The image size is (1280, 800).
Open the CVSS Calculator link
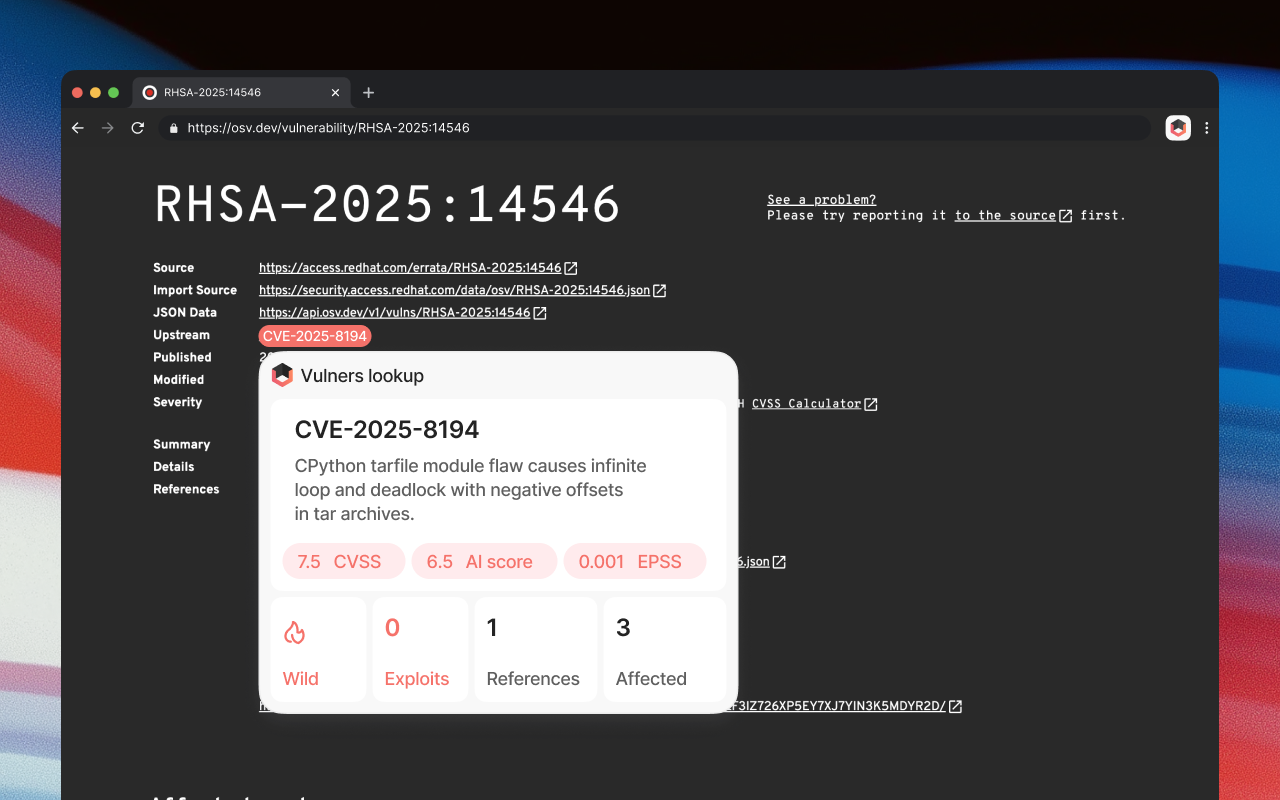806,404
